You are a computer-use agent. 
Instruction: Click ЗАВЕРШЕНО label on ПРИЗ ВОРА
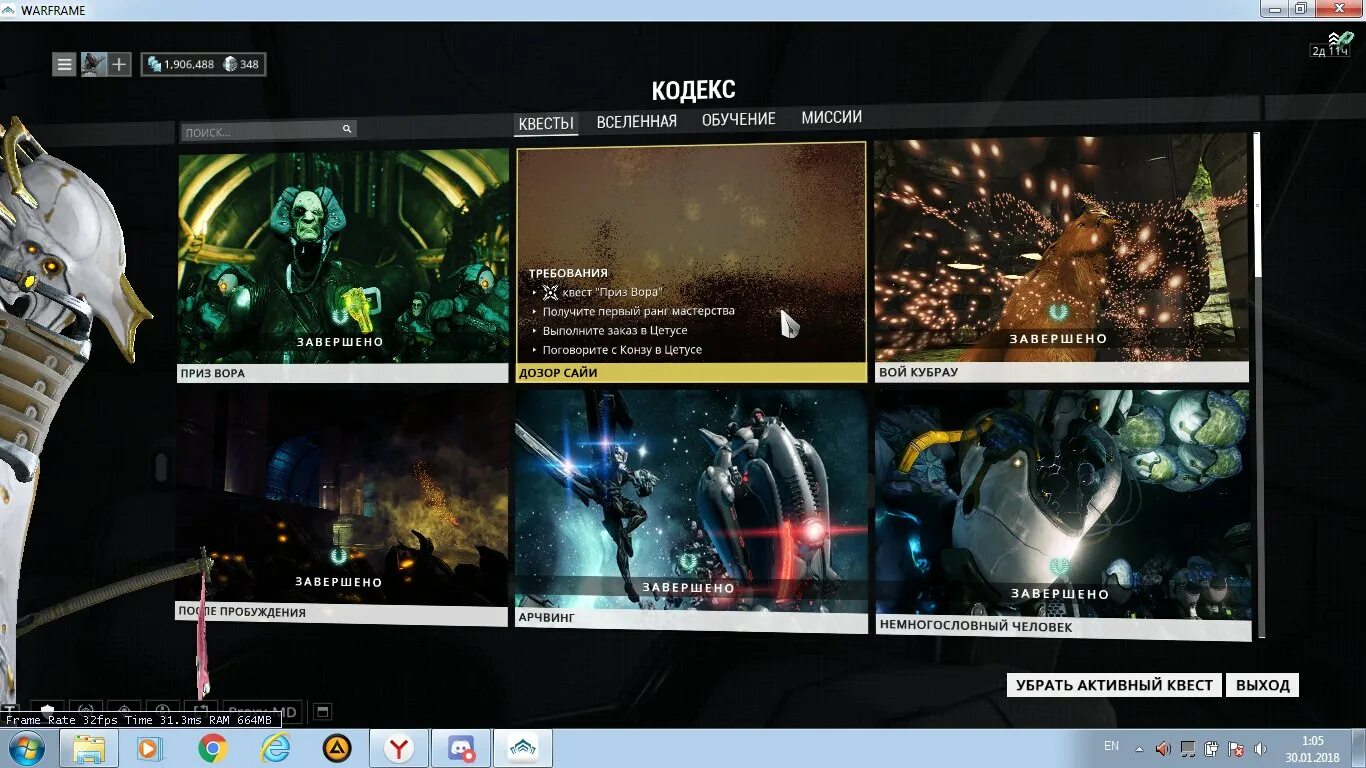coord(340,342)
